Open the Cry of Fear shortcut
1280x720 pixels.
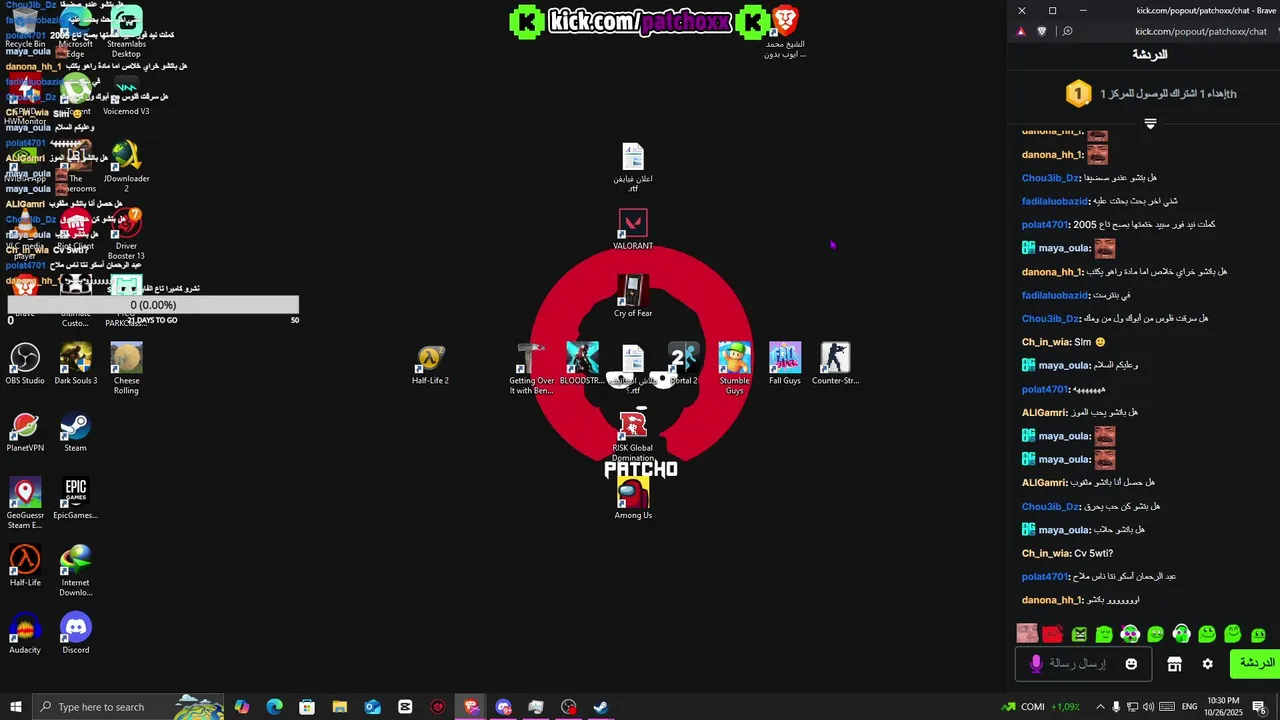point(633,297)
